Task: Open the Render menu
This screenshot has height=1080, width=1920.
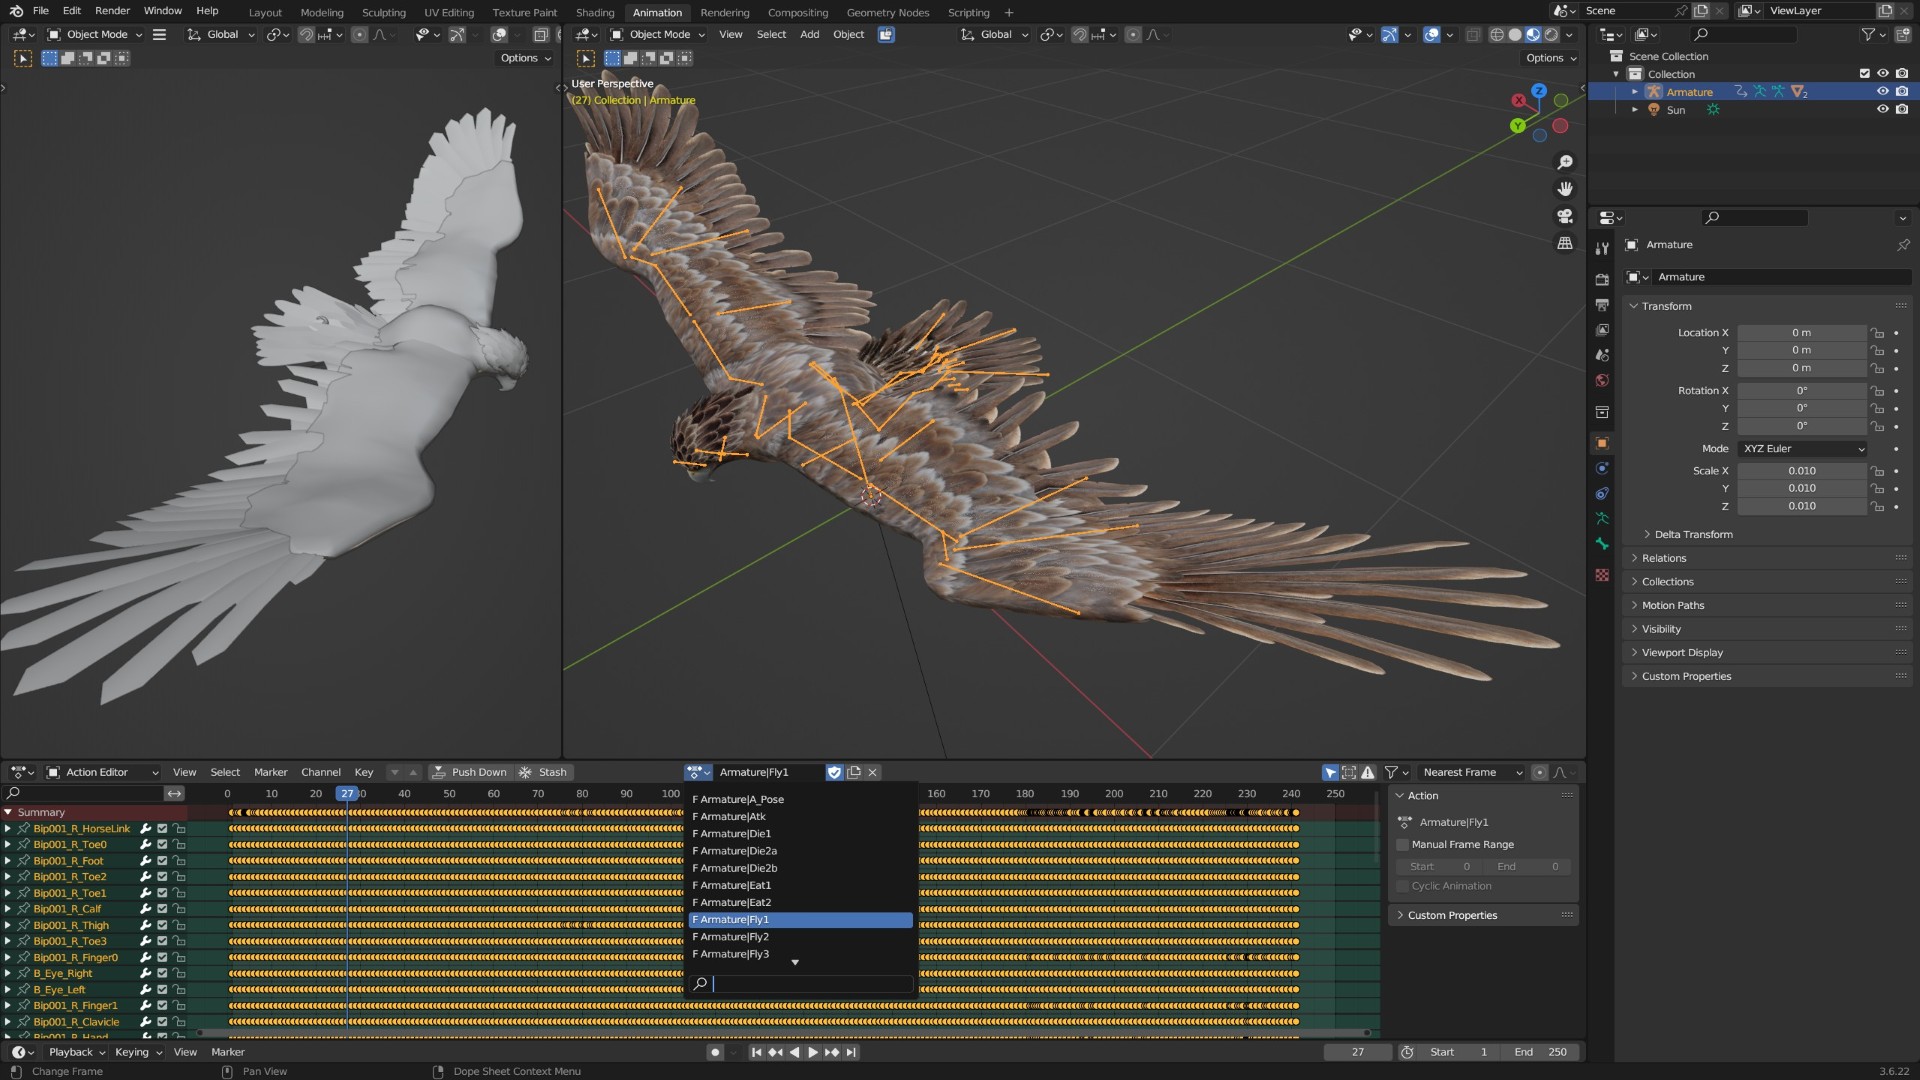Action: [x=113, y=11]
